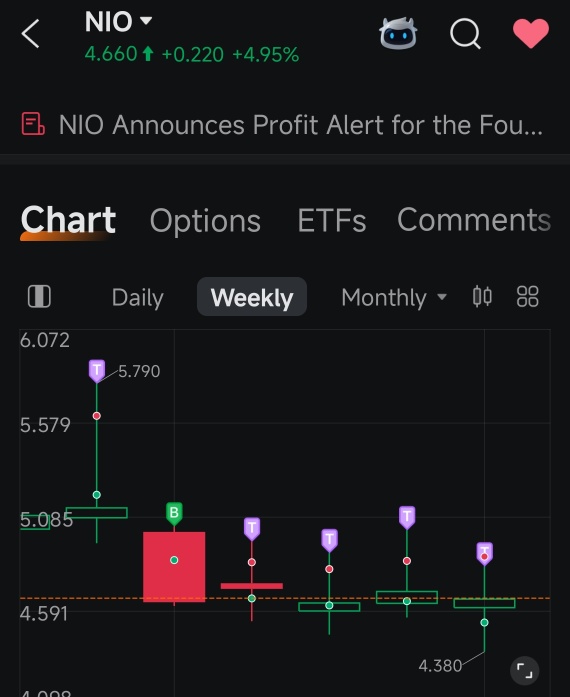Toggle the split panel view icon
This screenshot has width=570, height=697.
coord(39,296)
